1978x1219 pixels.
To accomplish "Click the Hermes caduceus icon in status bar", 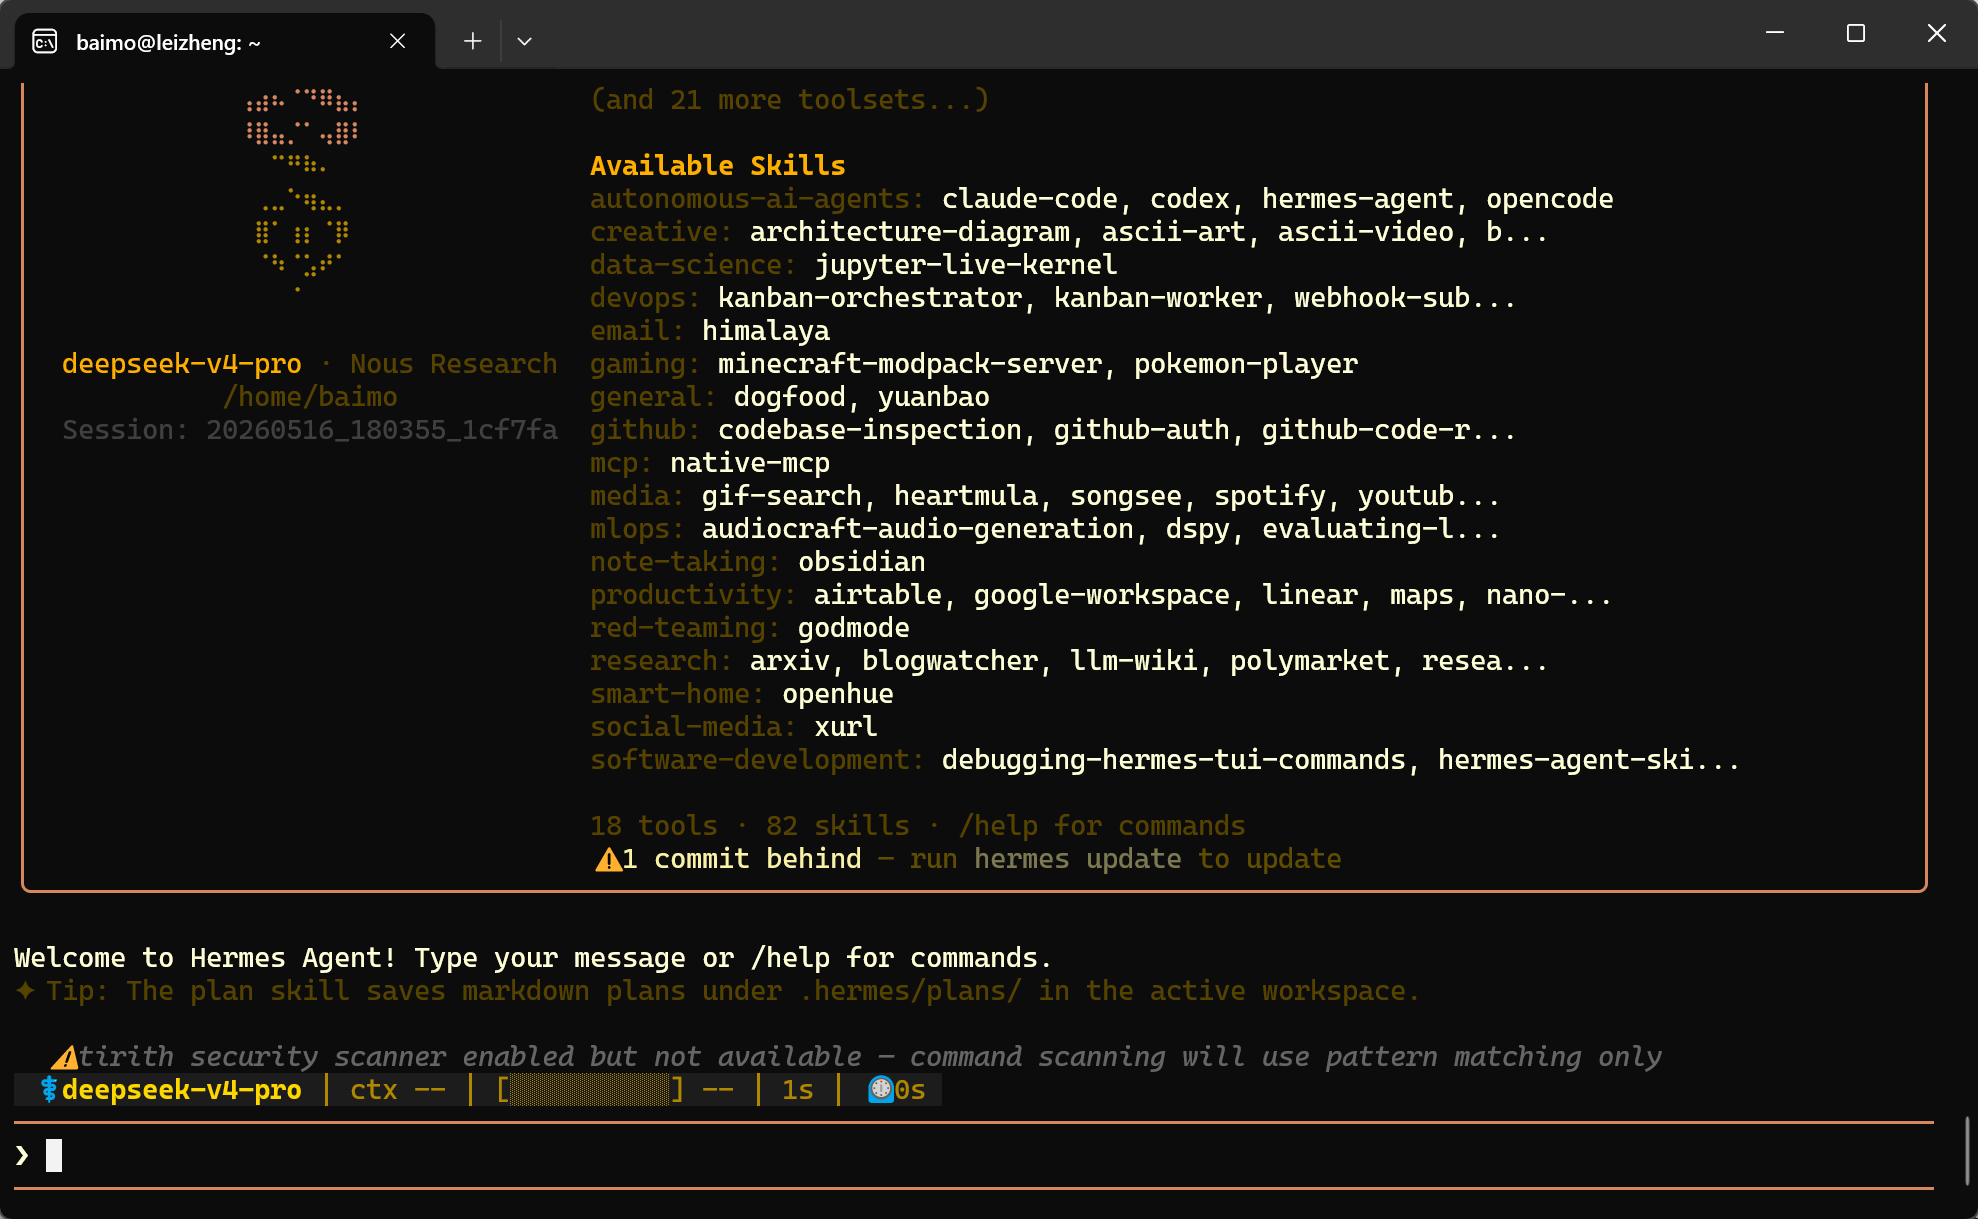I will [48, 1089].
